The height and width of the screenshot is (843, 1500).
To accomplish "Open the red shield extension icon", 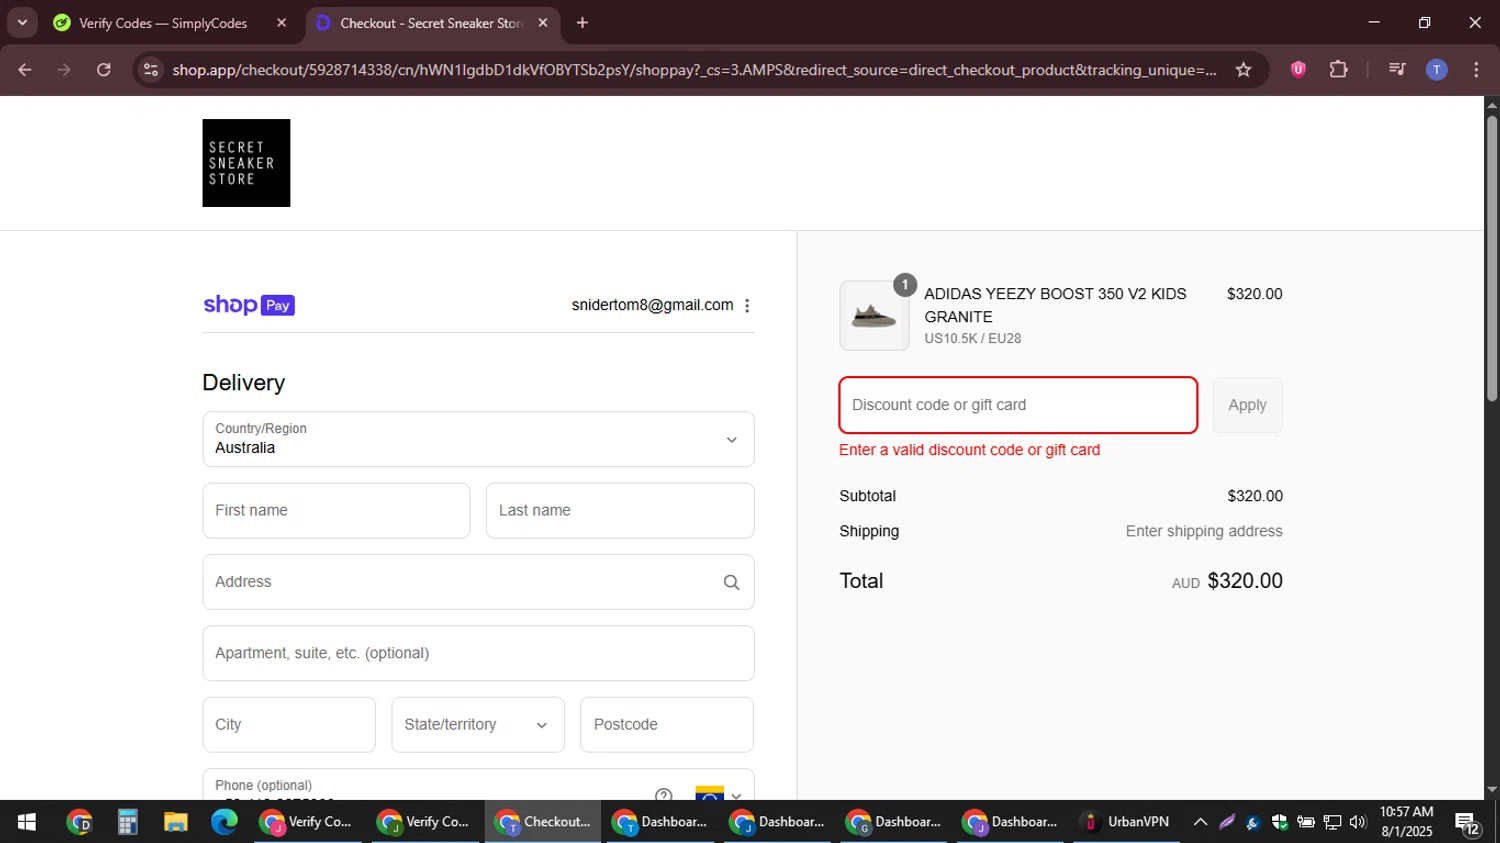I will coord(1298,70).
